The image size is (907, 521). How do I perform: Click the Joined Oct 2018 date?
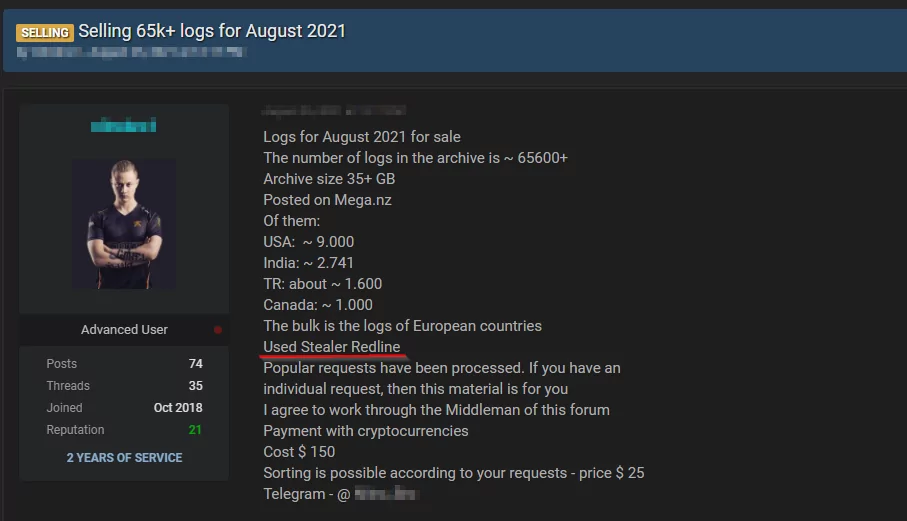click(x=178, y=408)
